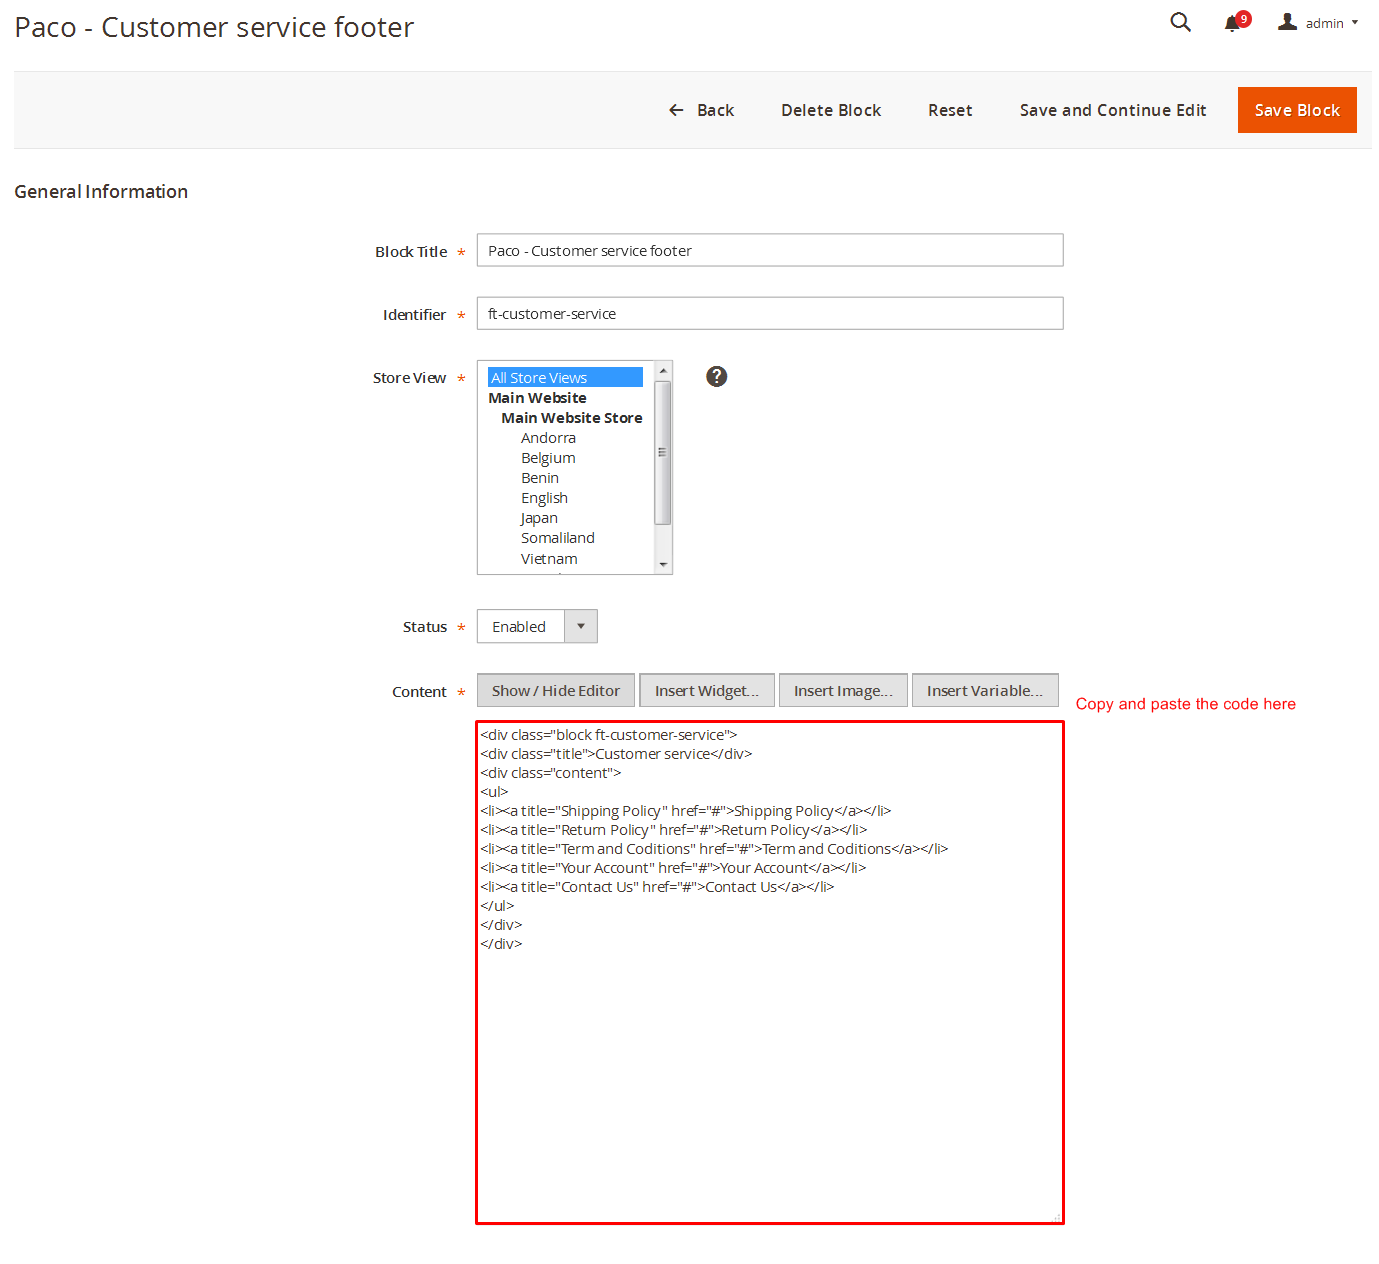The height and width of the screenshot is (1264, 1379).
Task: Click Save and Continue Edit
Action: tap(1113, 110)
